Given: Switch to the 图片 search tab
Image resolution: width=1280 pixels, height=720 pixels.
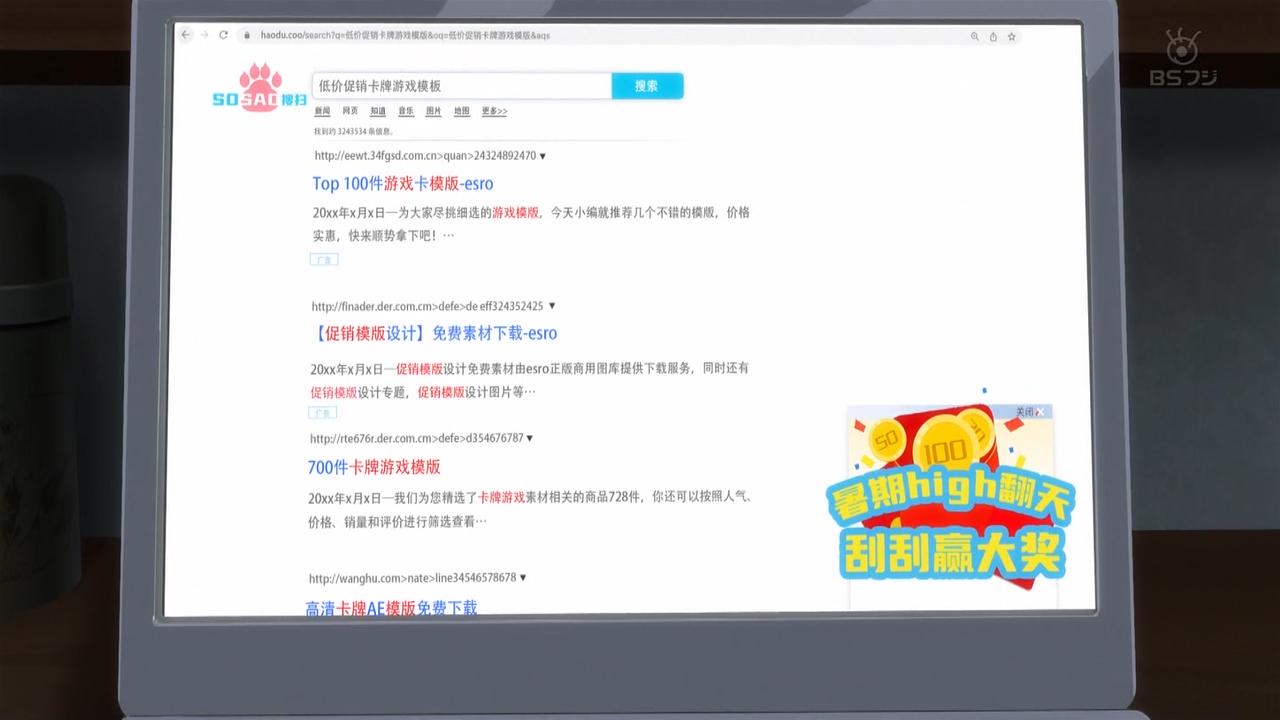Looking at the screenshot, I should pyautogui.click(x=433, y=111).
